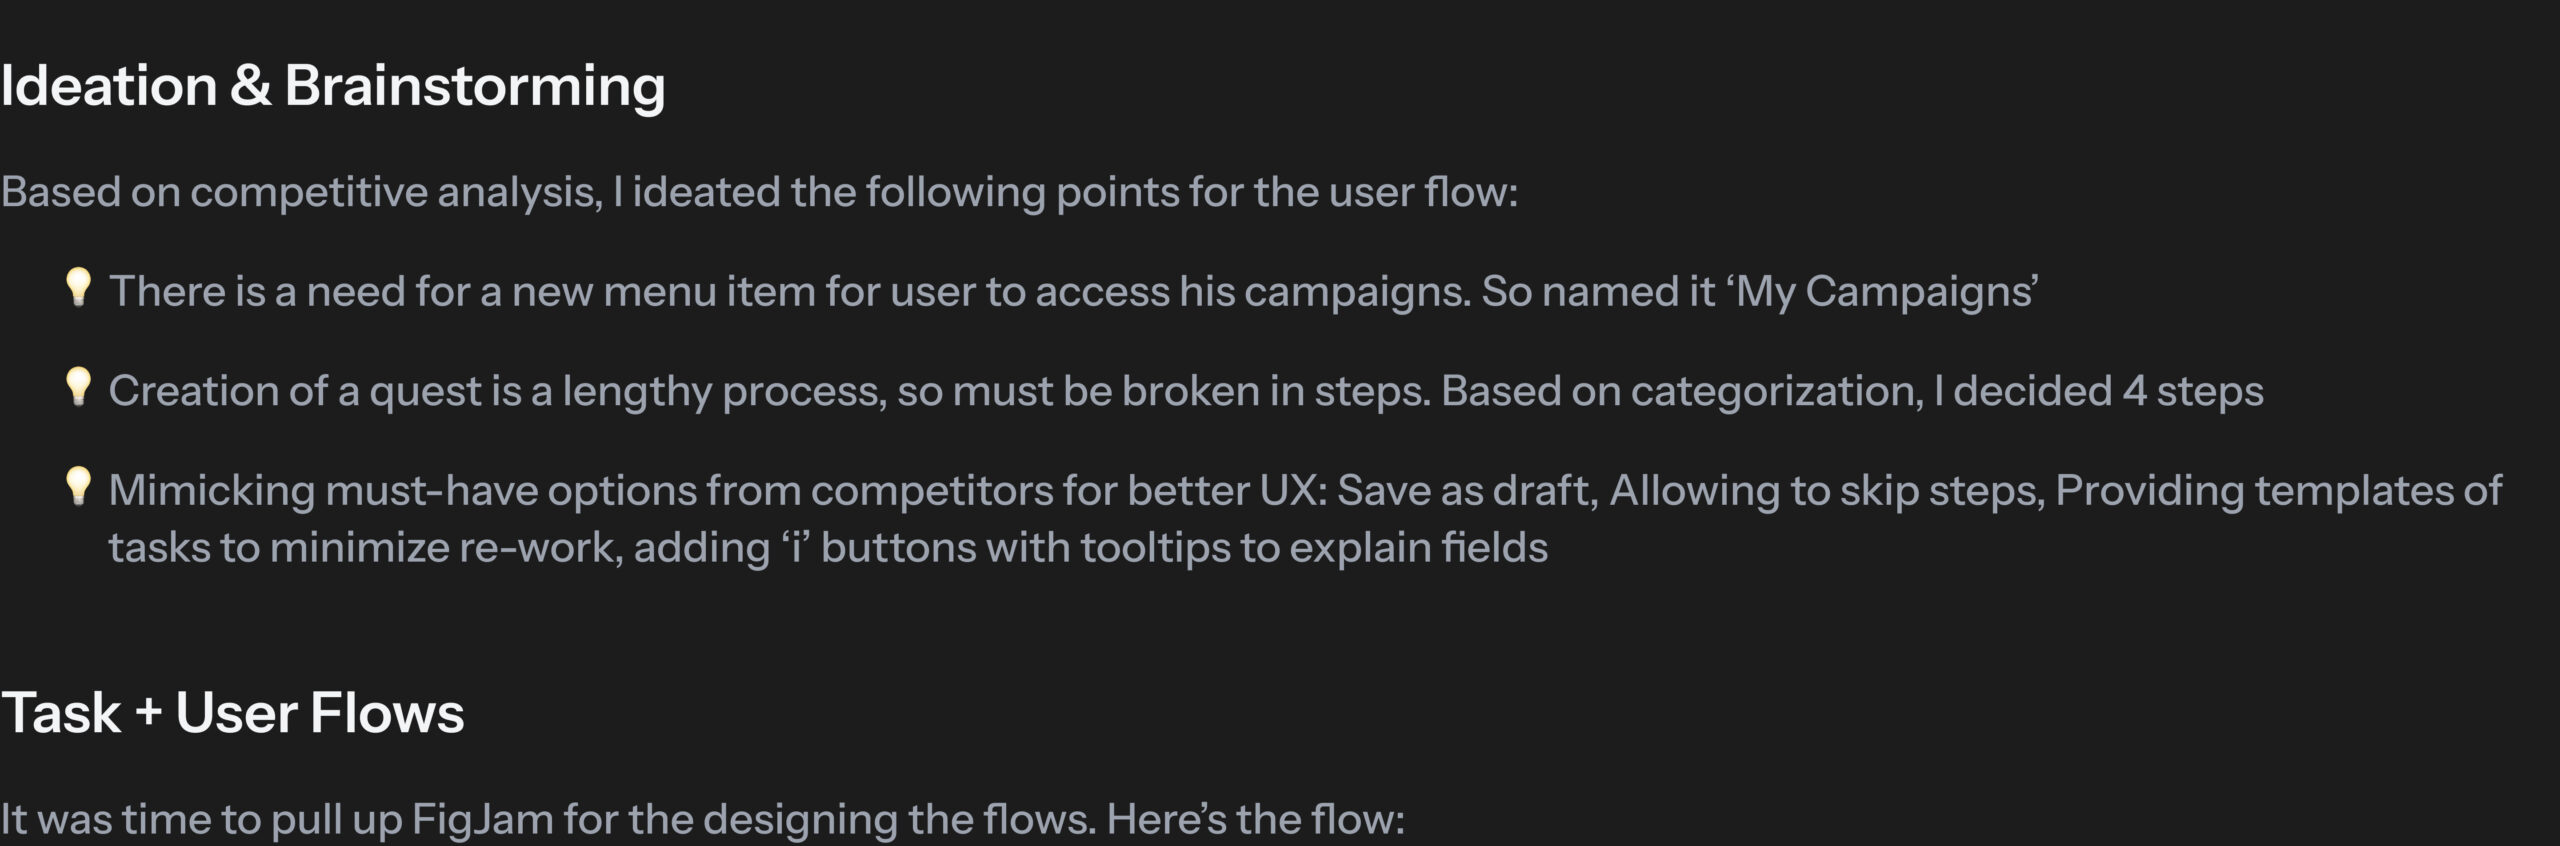This screenshot has height=846, width=2560.
Task: Click the 'Save as draft' text
Action: point(1463,491)
